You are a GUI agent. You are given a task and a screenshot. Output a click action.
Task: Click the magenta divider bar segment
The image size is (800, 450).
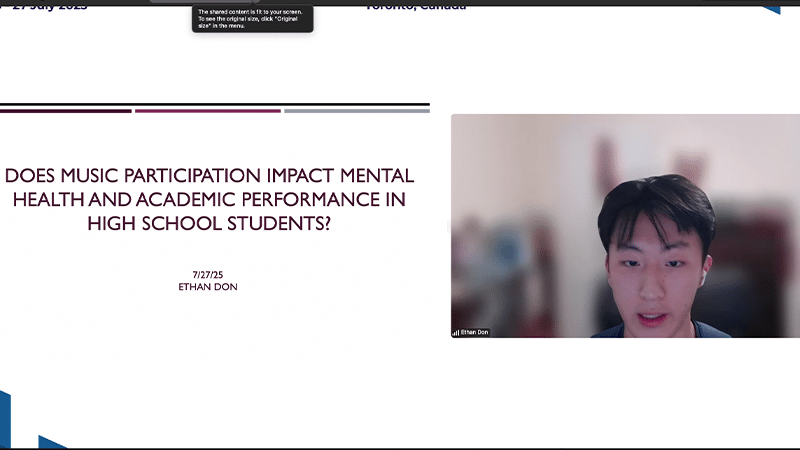point(207,111)
